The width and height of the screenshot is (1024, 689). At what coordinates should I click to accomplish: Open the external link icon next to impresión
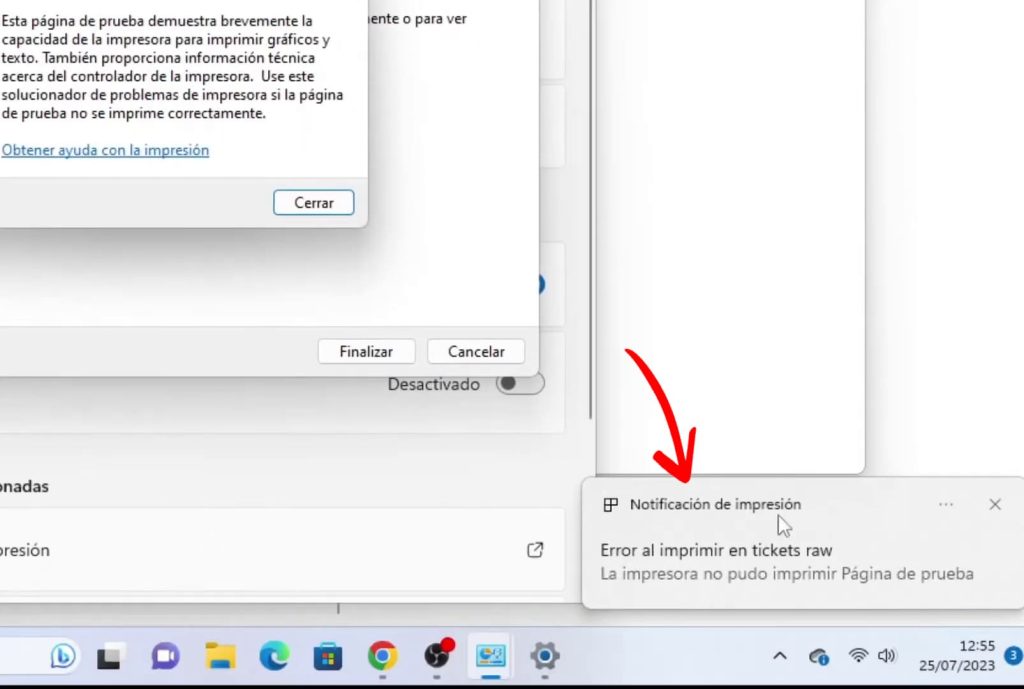(536, 550)
